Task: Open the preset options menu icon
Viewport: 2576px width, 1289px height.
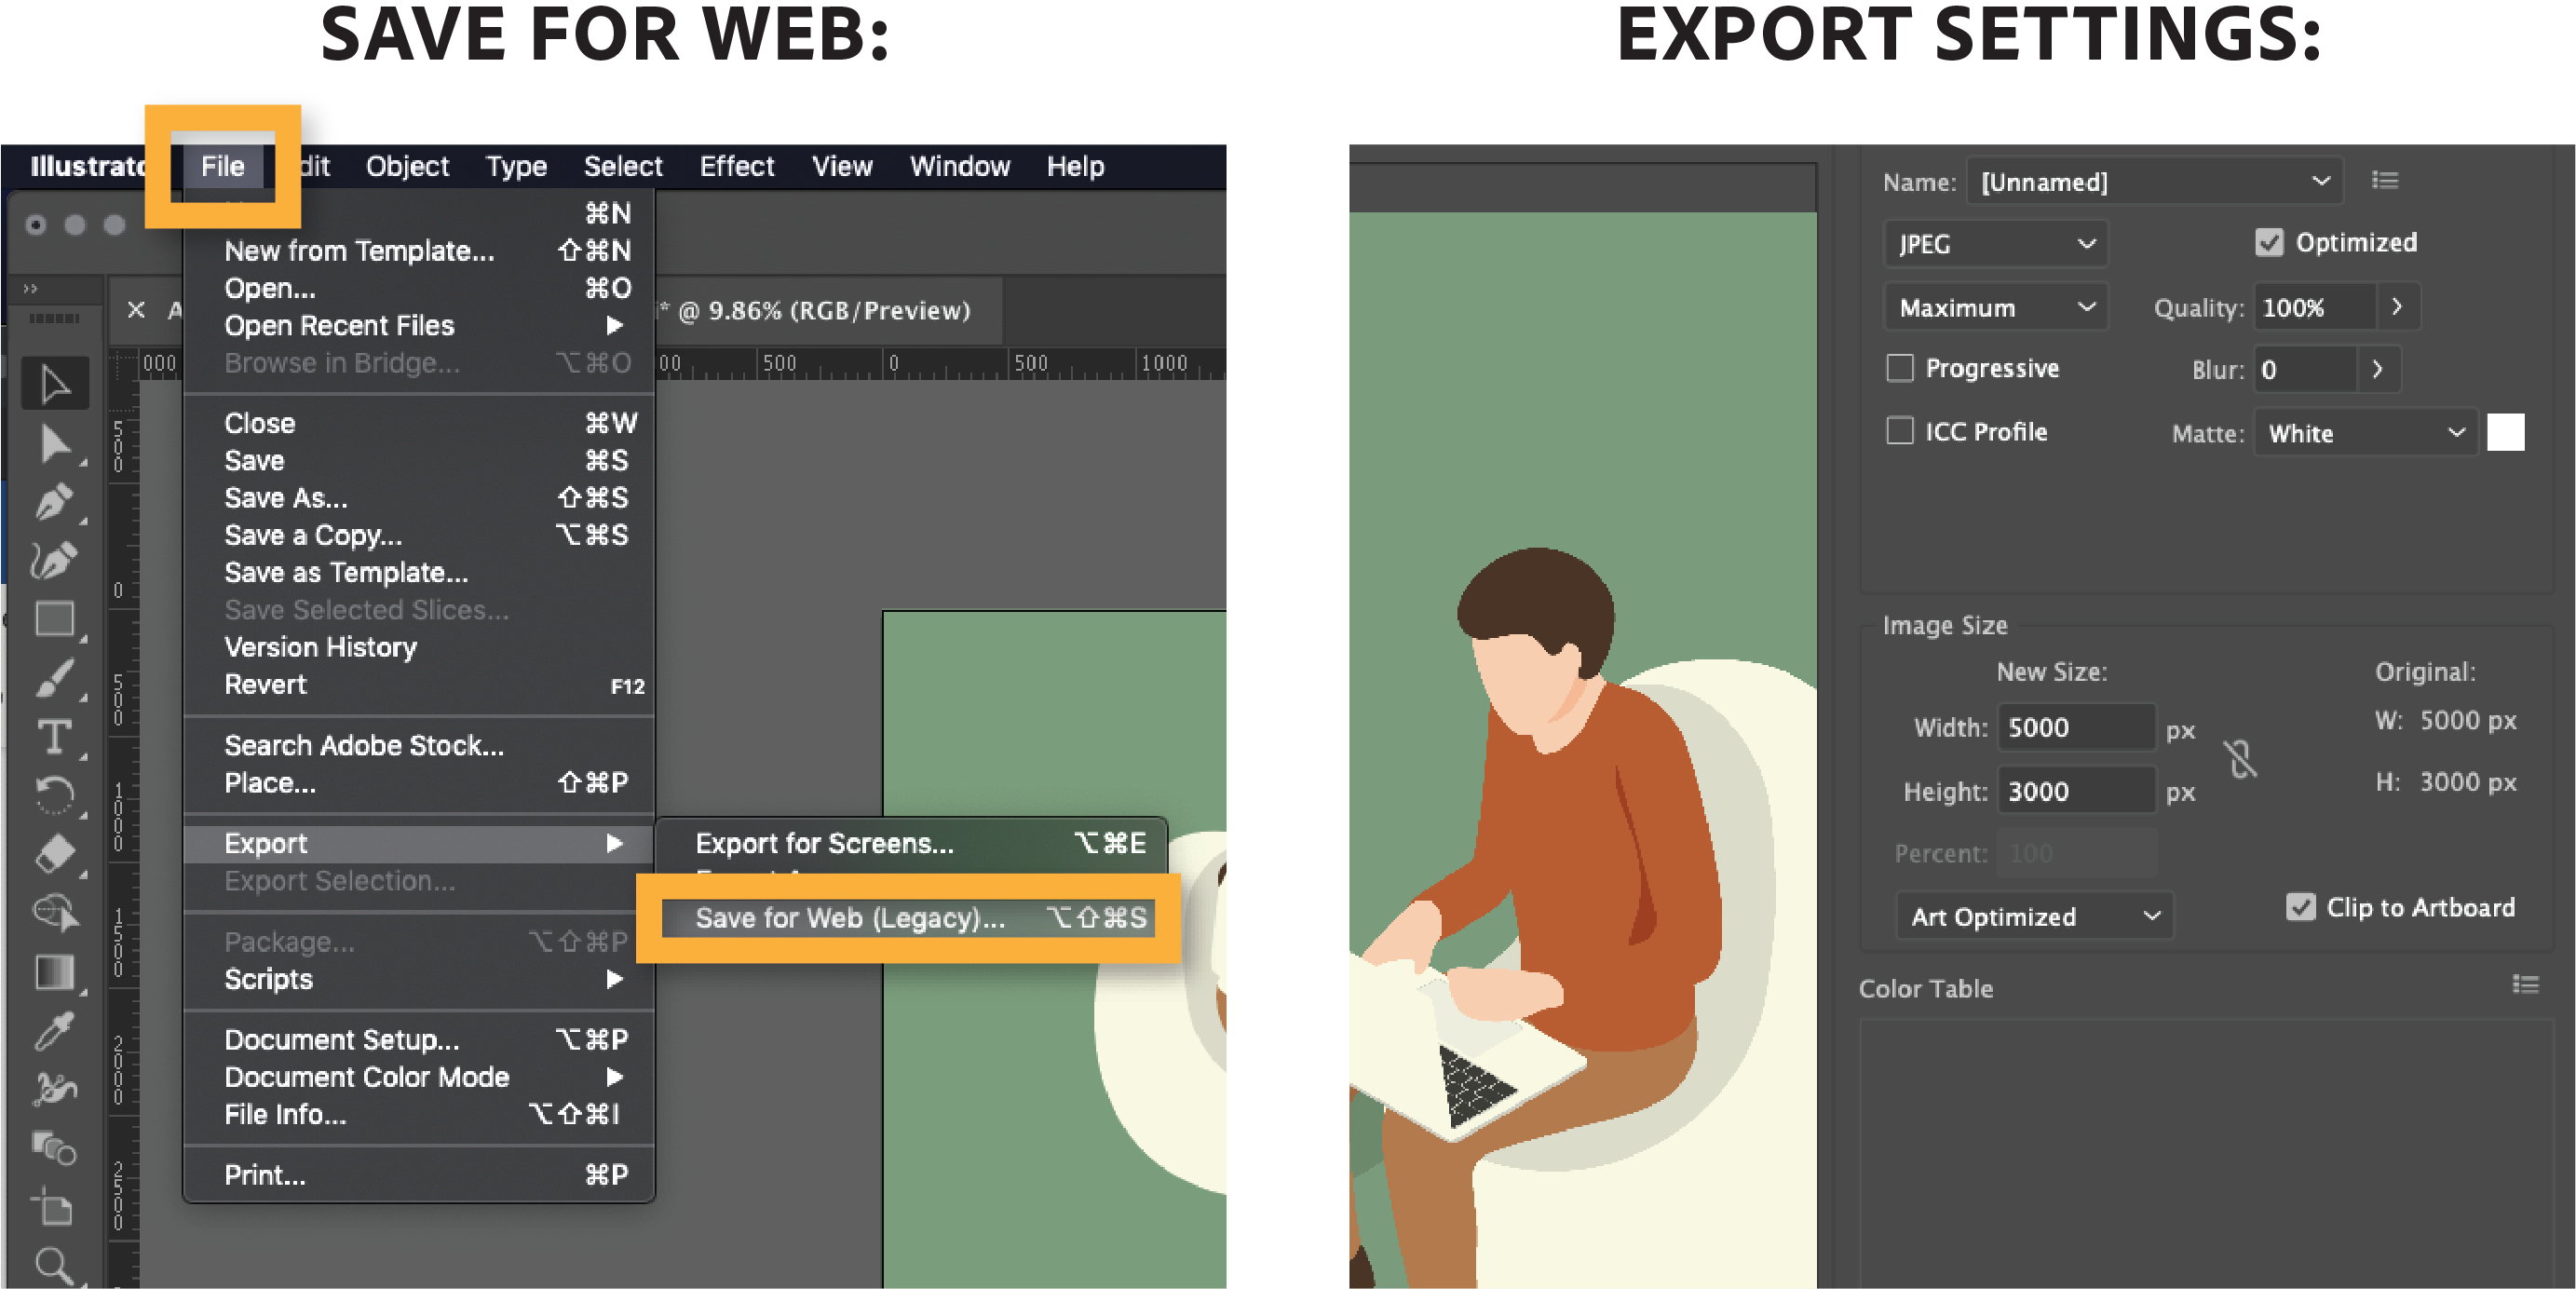Action: [x=2385, y=180]
